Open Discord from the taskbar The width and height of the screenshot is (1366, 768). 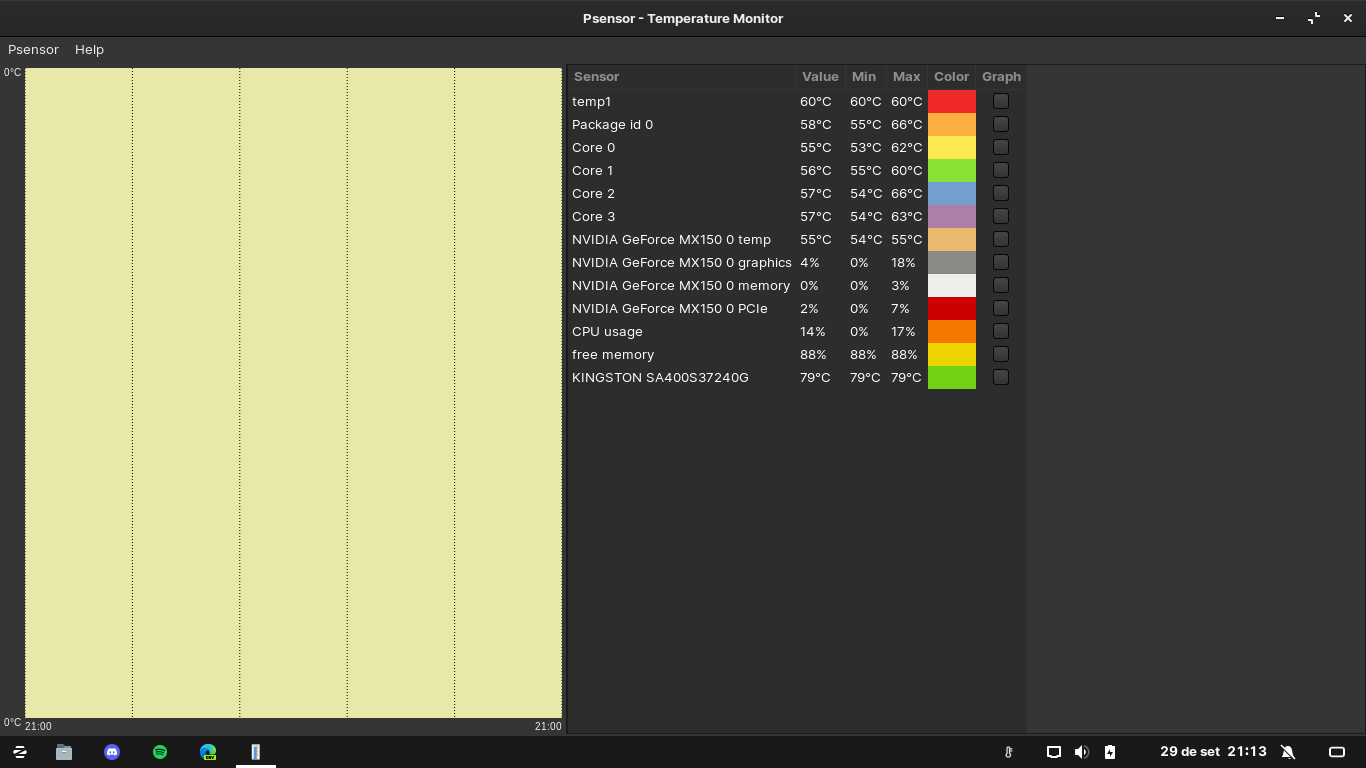[112, 752]
